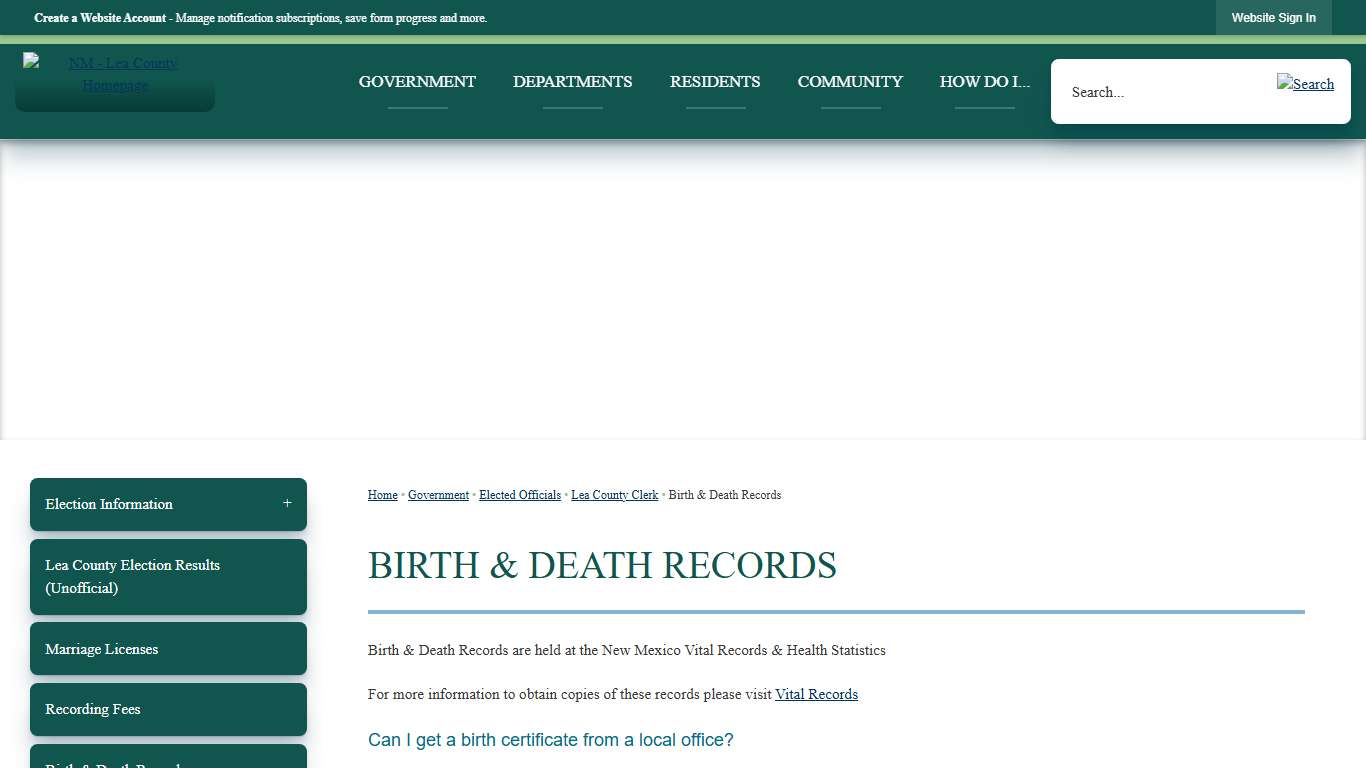
Task: Click the search magnifier icon
Action: [1305, 84]
